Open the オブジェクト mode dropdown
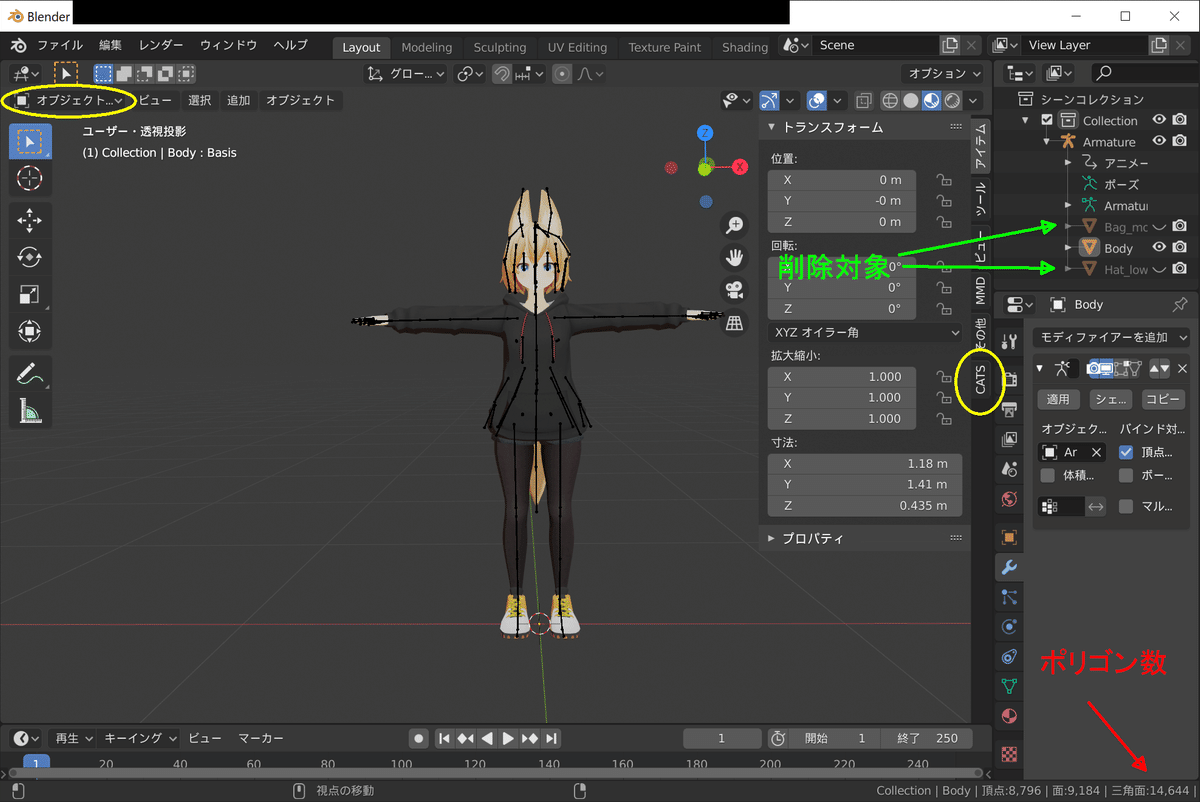 tap(69, 100)
